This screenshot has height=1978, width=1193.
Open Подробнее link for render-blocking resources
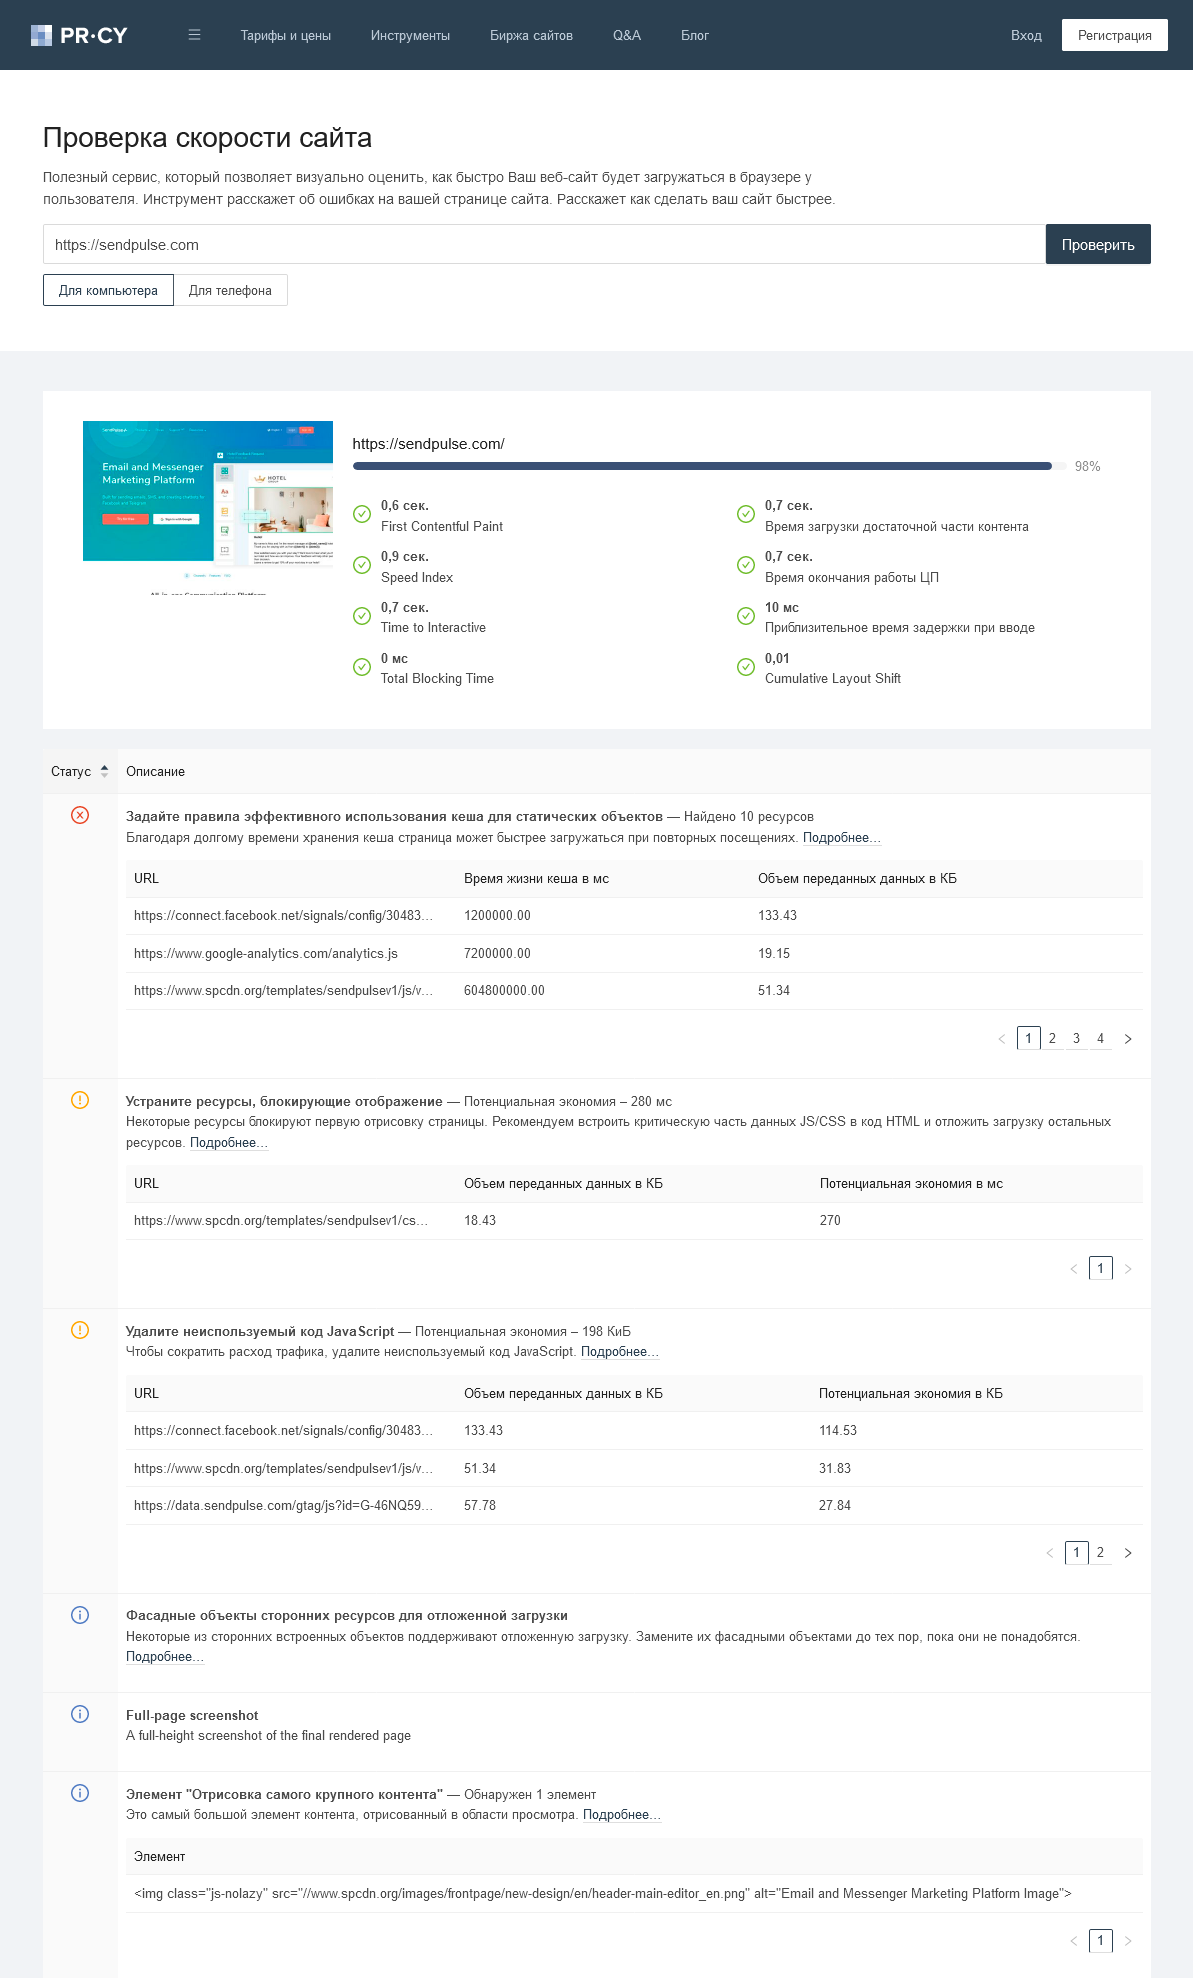click(x=229, y=1143)
